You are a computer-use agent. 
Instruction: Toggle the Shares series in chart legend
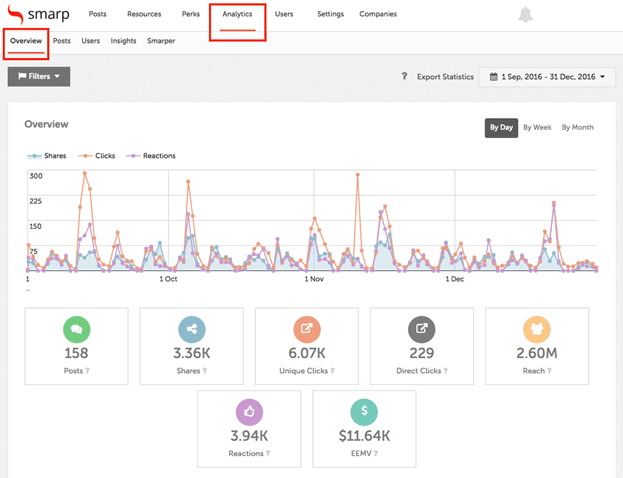click(x=48, y=156)
